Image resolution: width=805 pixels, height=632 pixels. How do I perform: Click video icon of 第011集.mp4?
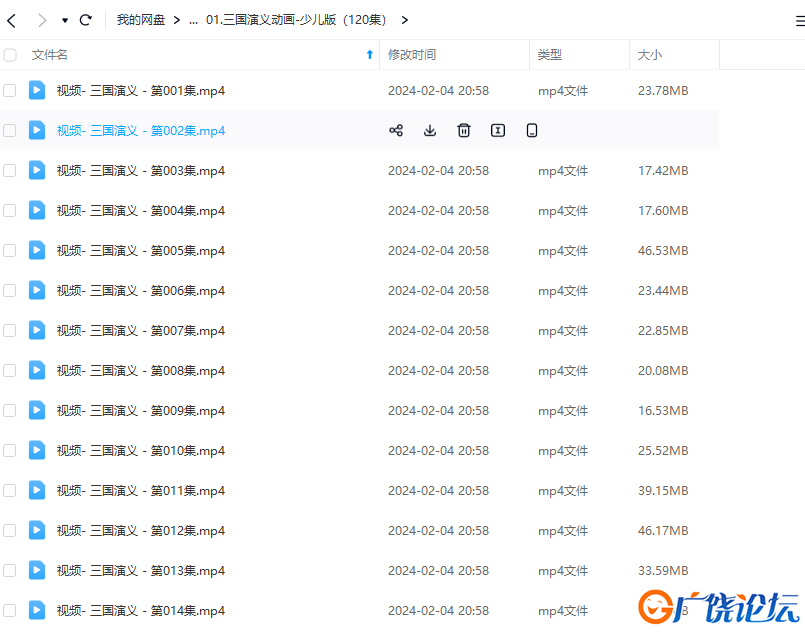[36, 491]
